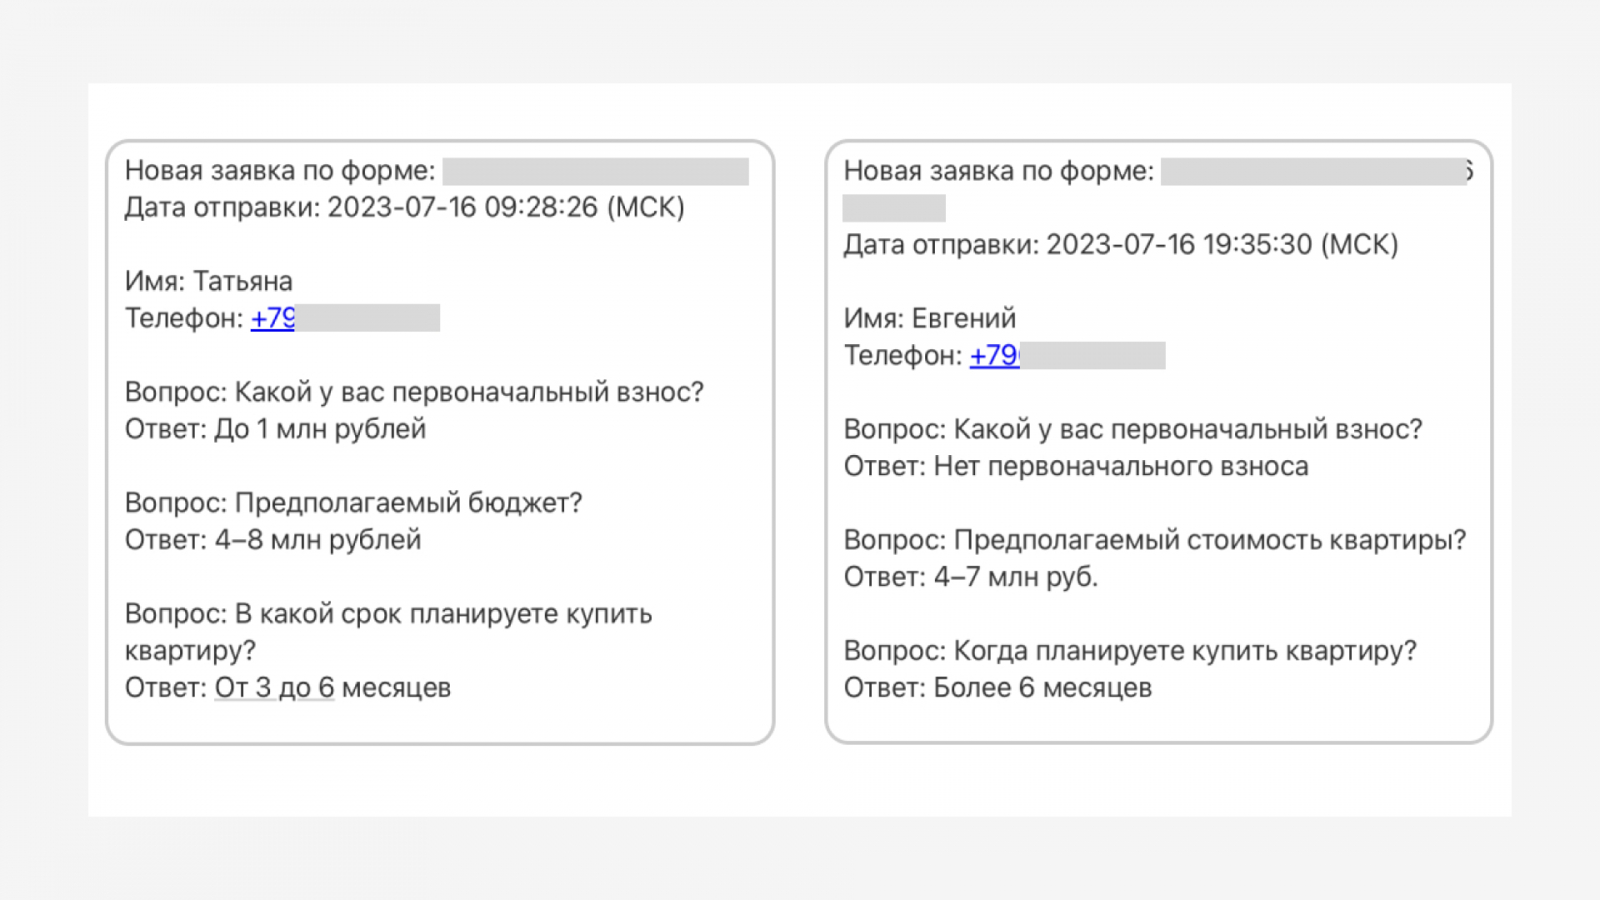Click the name Евгений
Image resolution: width=1600 pixels, height=900 pixels.
click(x=964, y=318)
